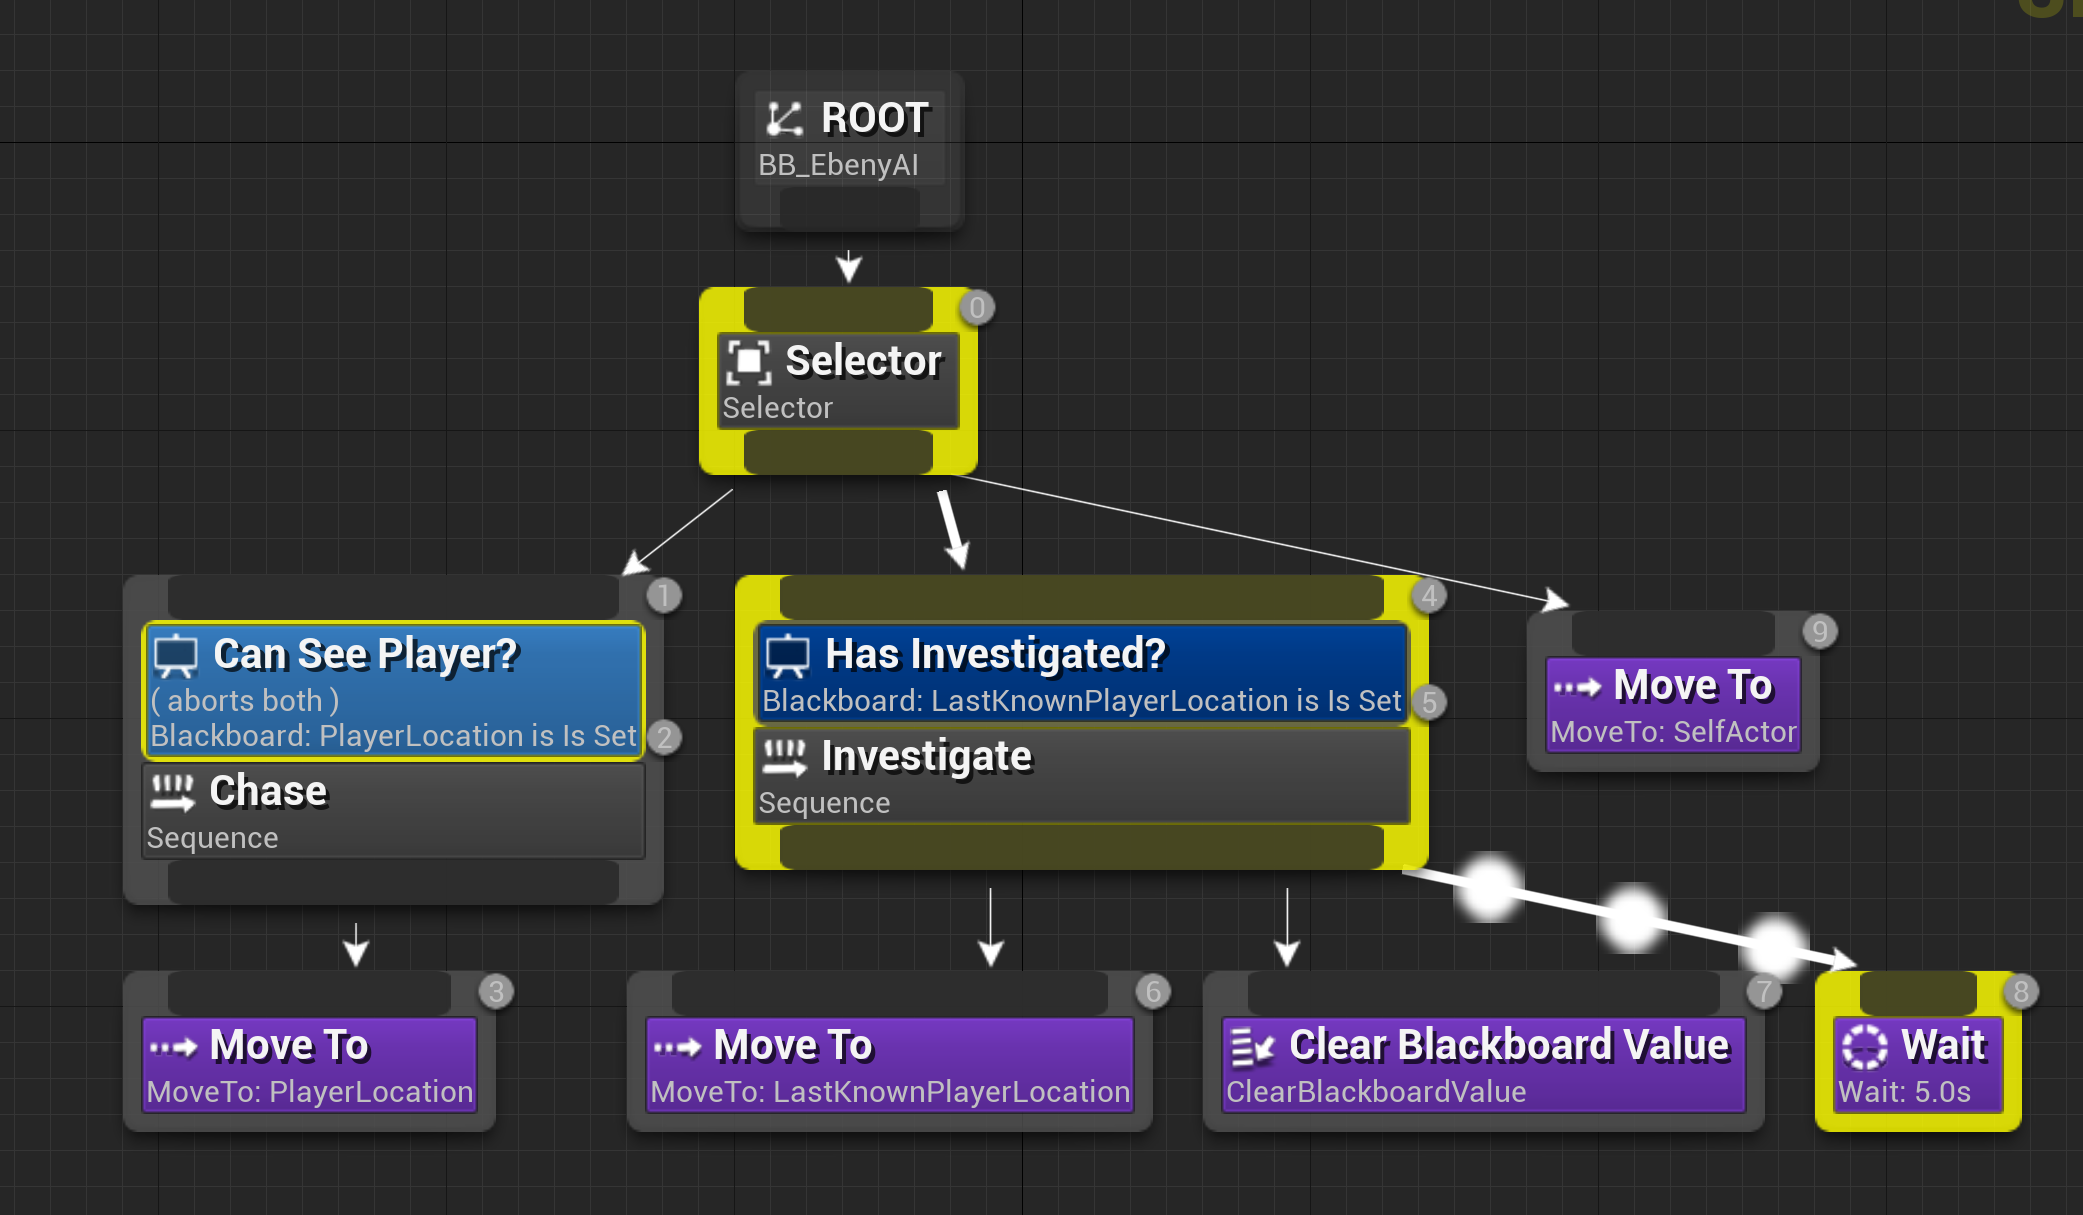Viewport: 2083px width, 1215px height.
Task: Click the Wait task circular icon
Action: [x=1864, y=1046]
